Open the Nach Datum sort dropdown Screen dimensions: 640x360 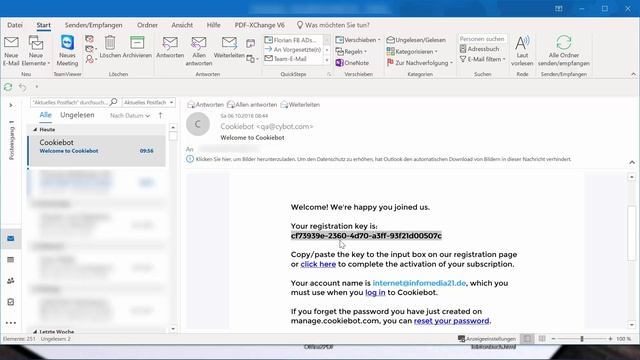[130, 116]
